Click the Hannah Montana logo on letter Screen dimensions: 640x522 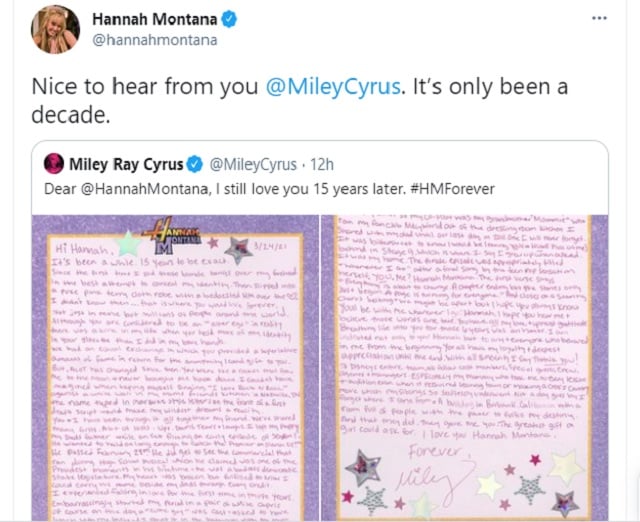172,235
